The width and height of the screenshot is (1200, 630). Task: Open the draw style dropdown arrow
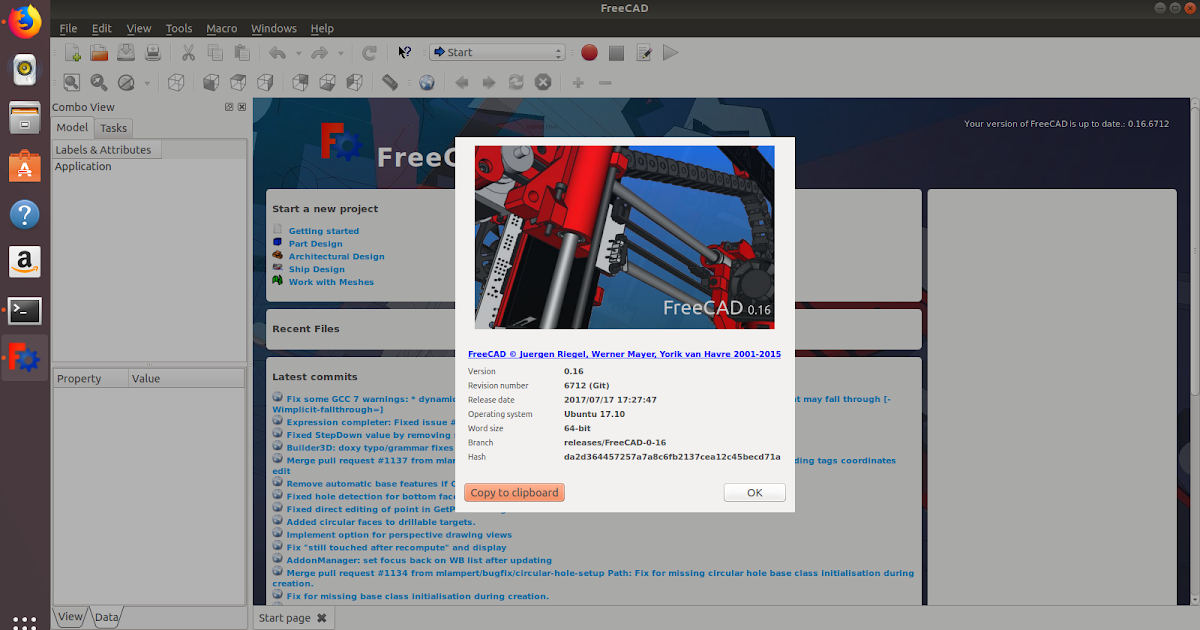146,82
